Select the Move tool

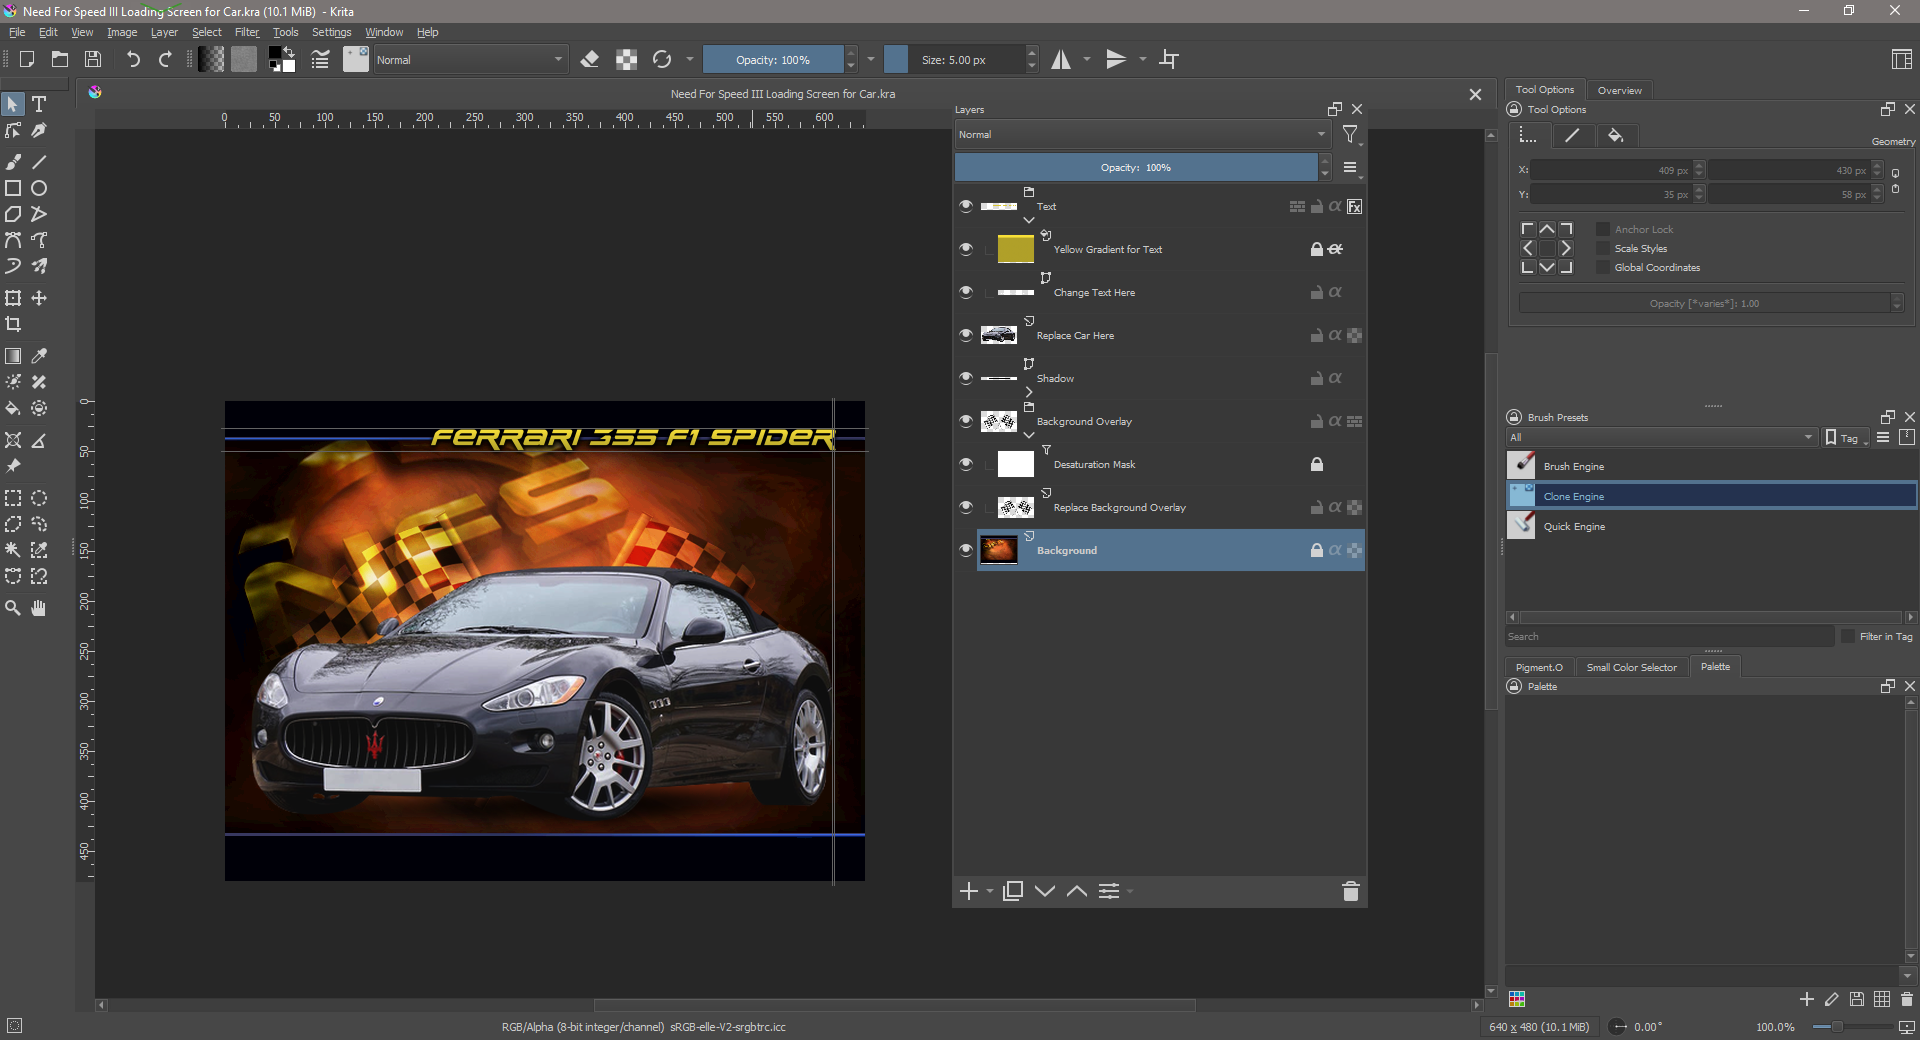[39, 298]
